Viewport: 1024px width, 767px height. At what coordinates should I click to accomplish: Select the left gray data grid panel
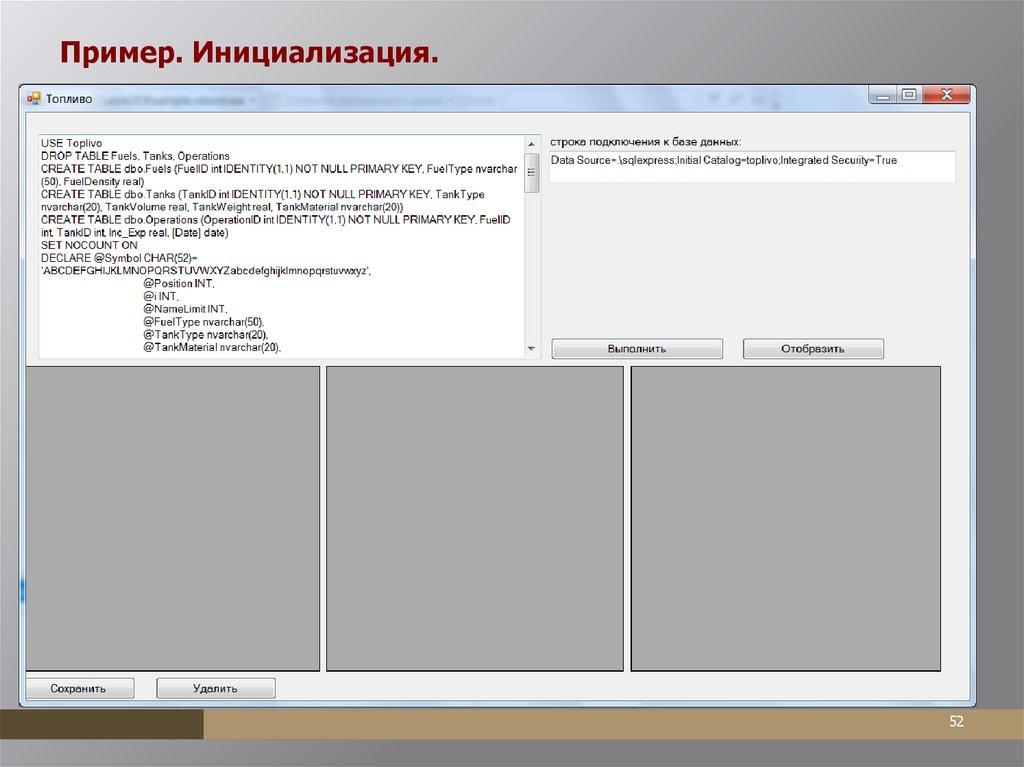click(x=172, y=518)
